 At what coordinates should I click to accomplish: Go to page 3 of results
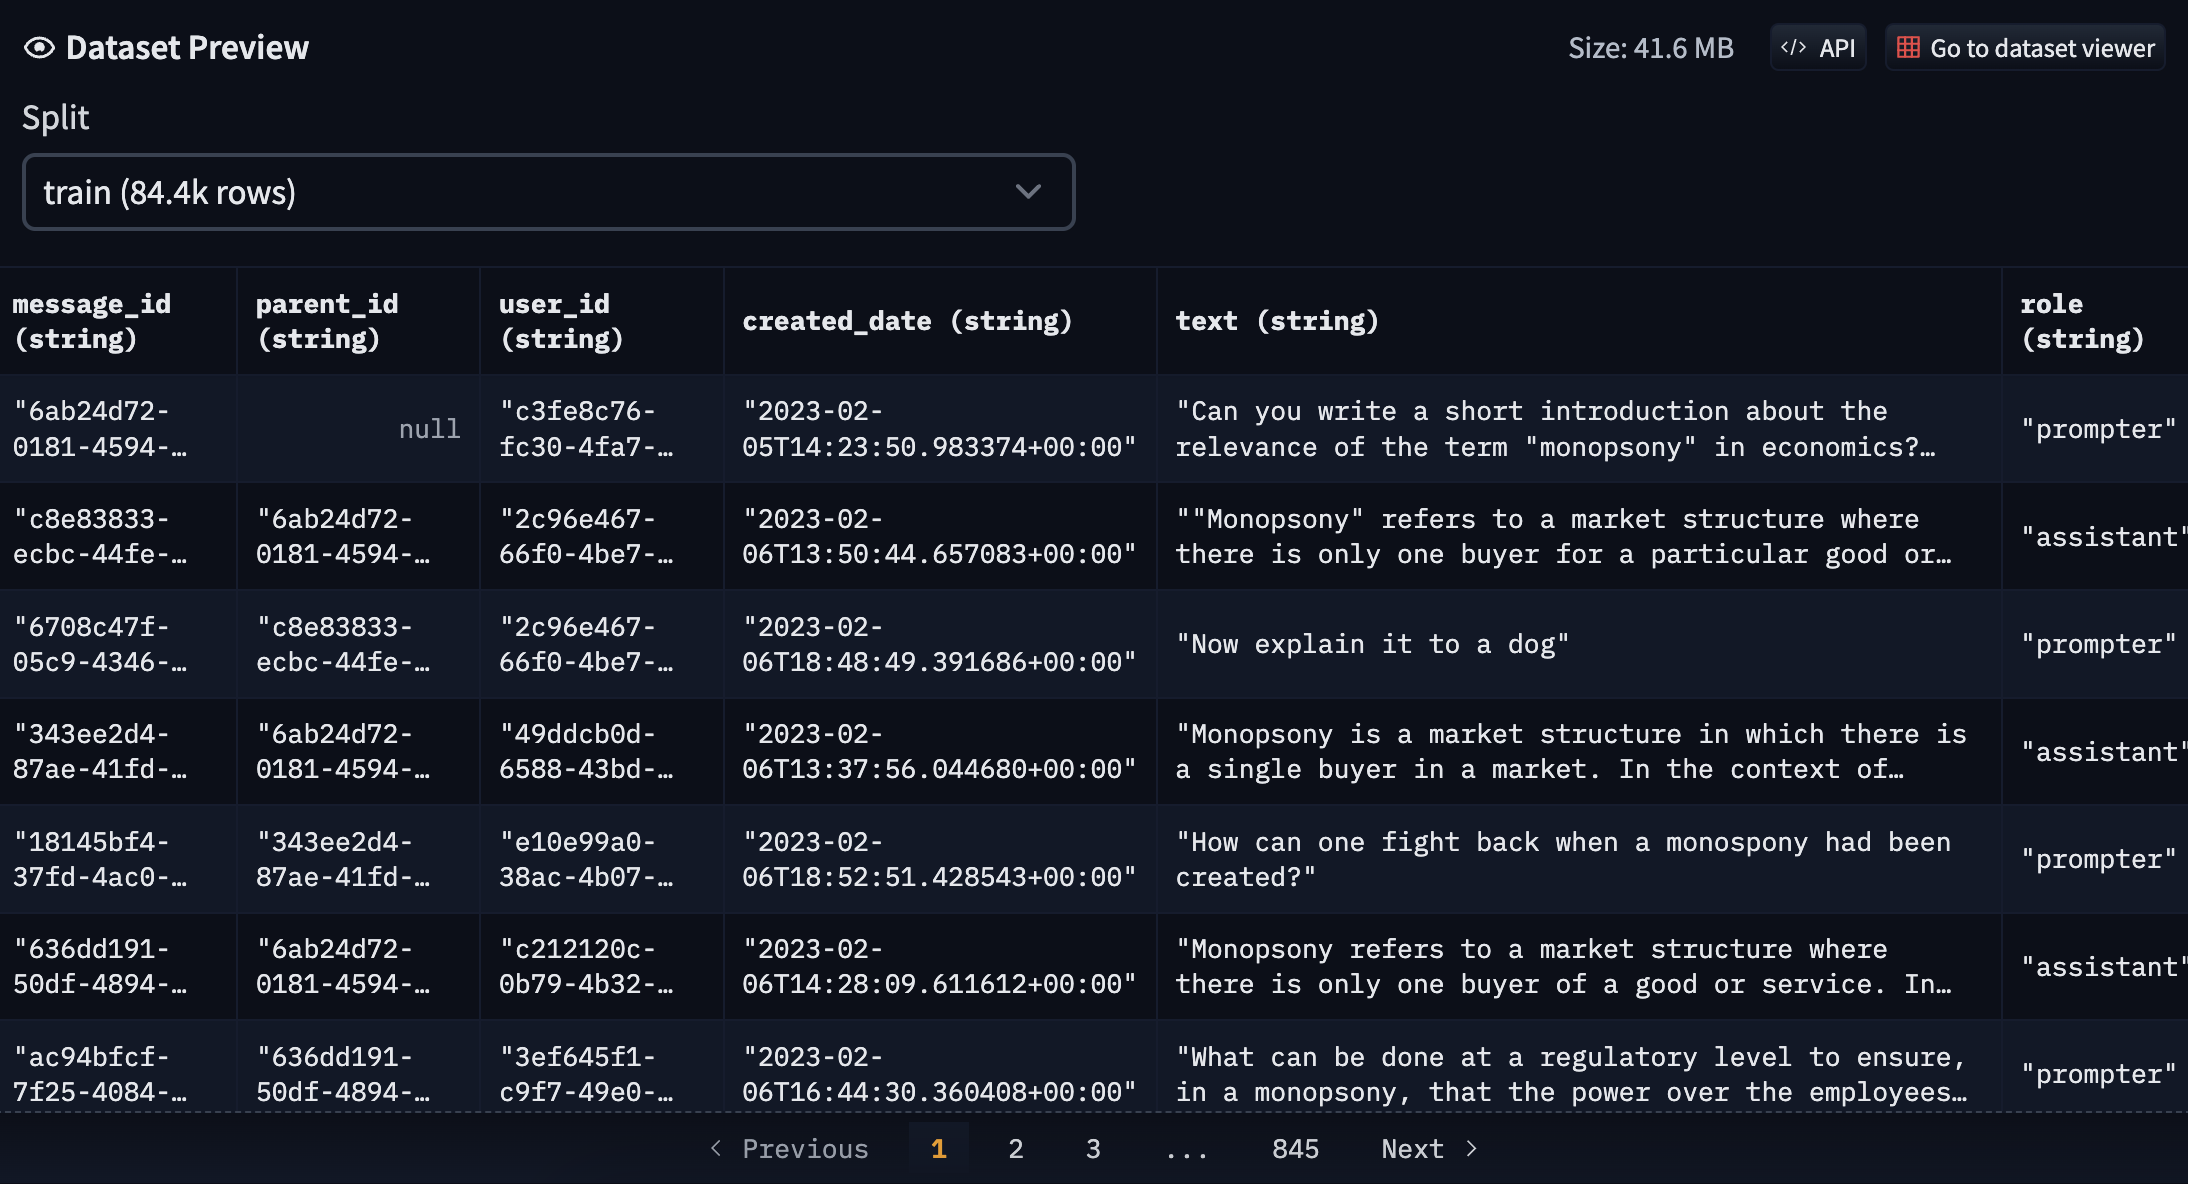click(1093, 1148)
